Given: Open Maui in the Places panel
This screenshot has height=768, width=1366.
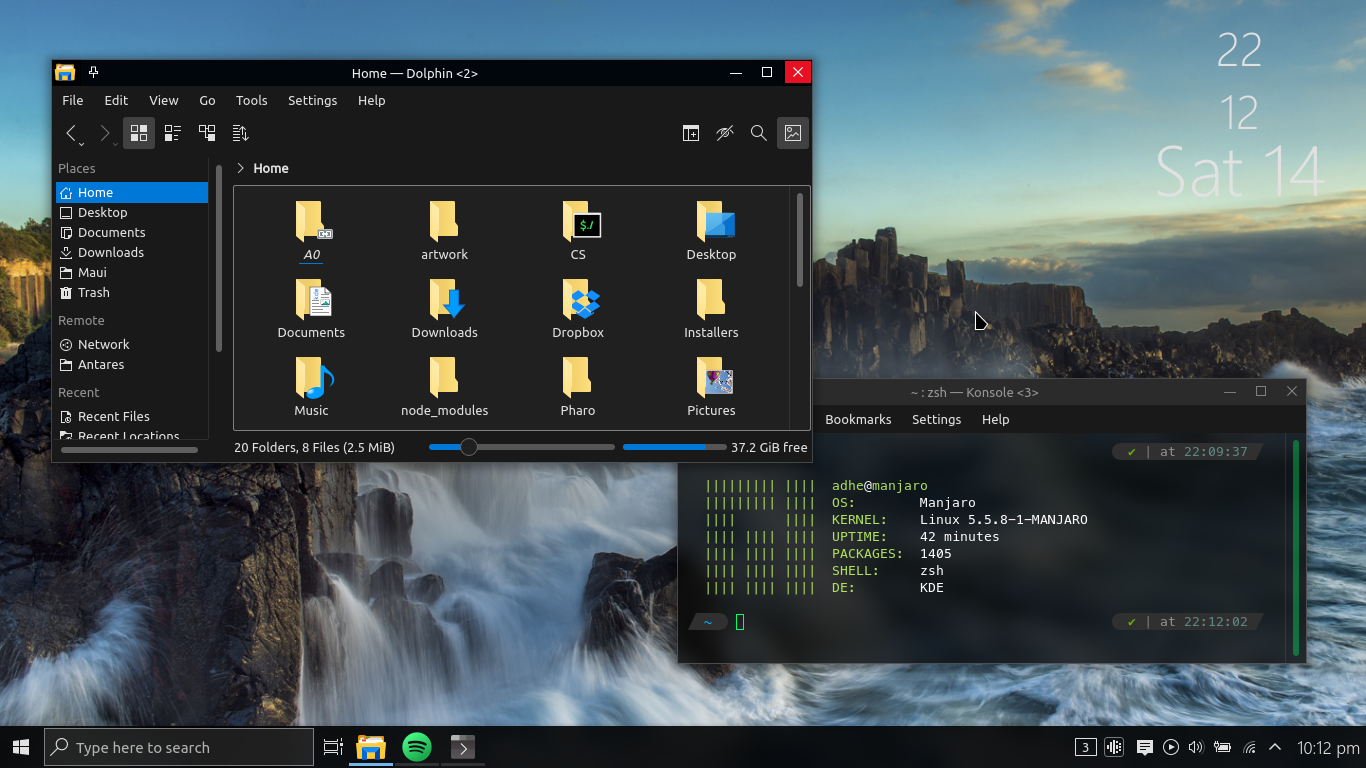Looking at the screenshot, I should click(132, 272).
